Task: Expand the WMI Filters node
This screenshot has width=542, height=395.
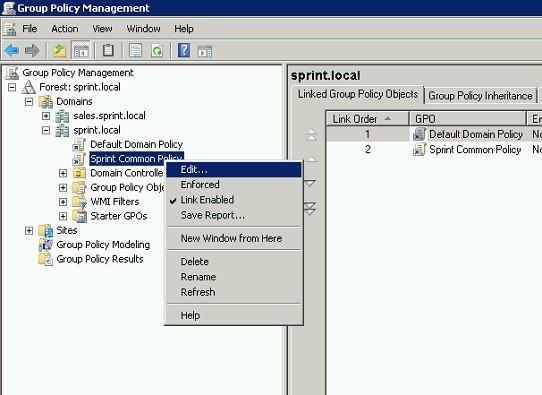Action: pyautogui.click(x=63, y=202)
